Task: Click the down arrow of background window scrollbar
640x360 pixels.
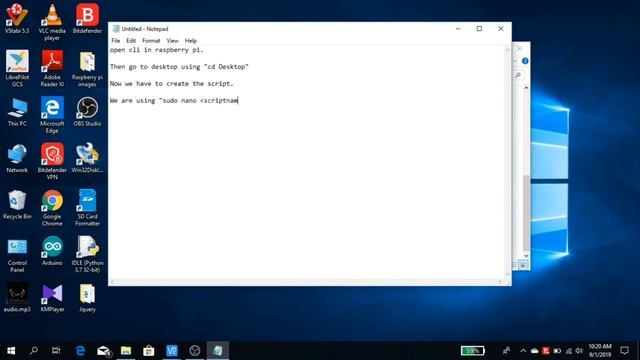Action: 526,256
